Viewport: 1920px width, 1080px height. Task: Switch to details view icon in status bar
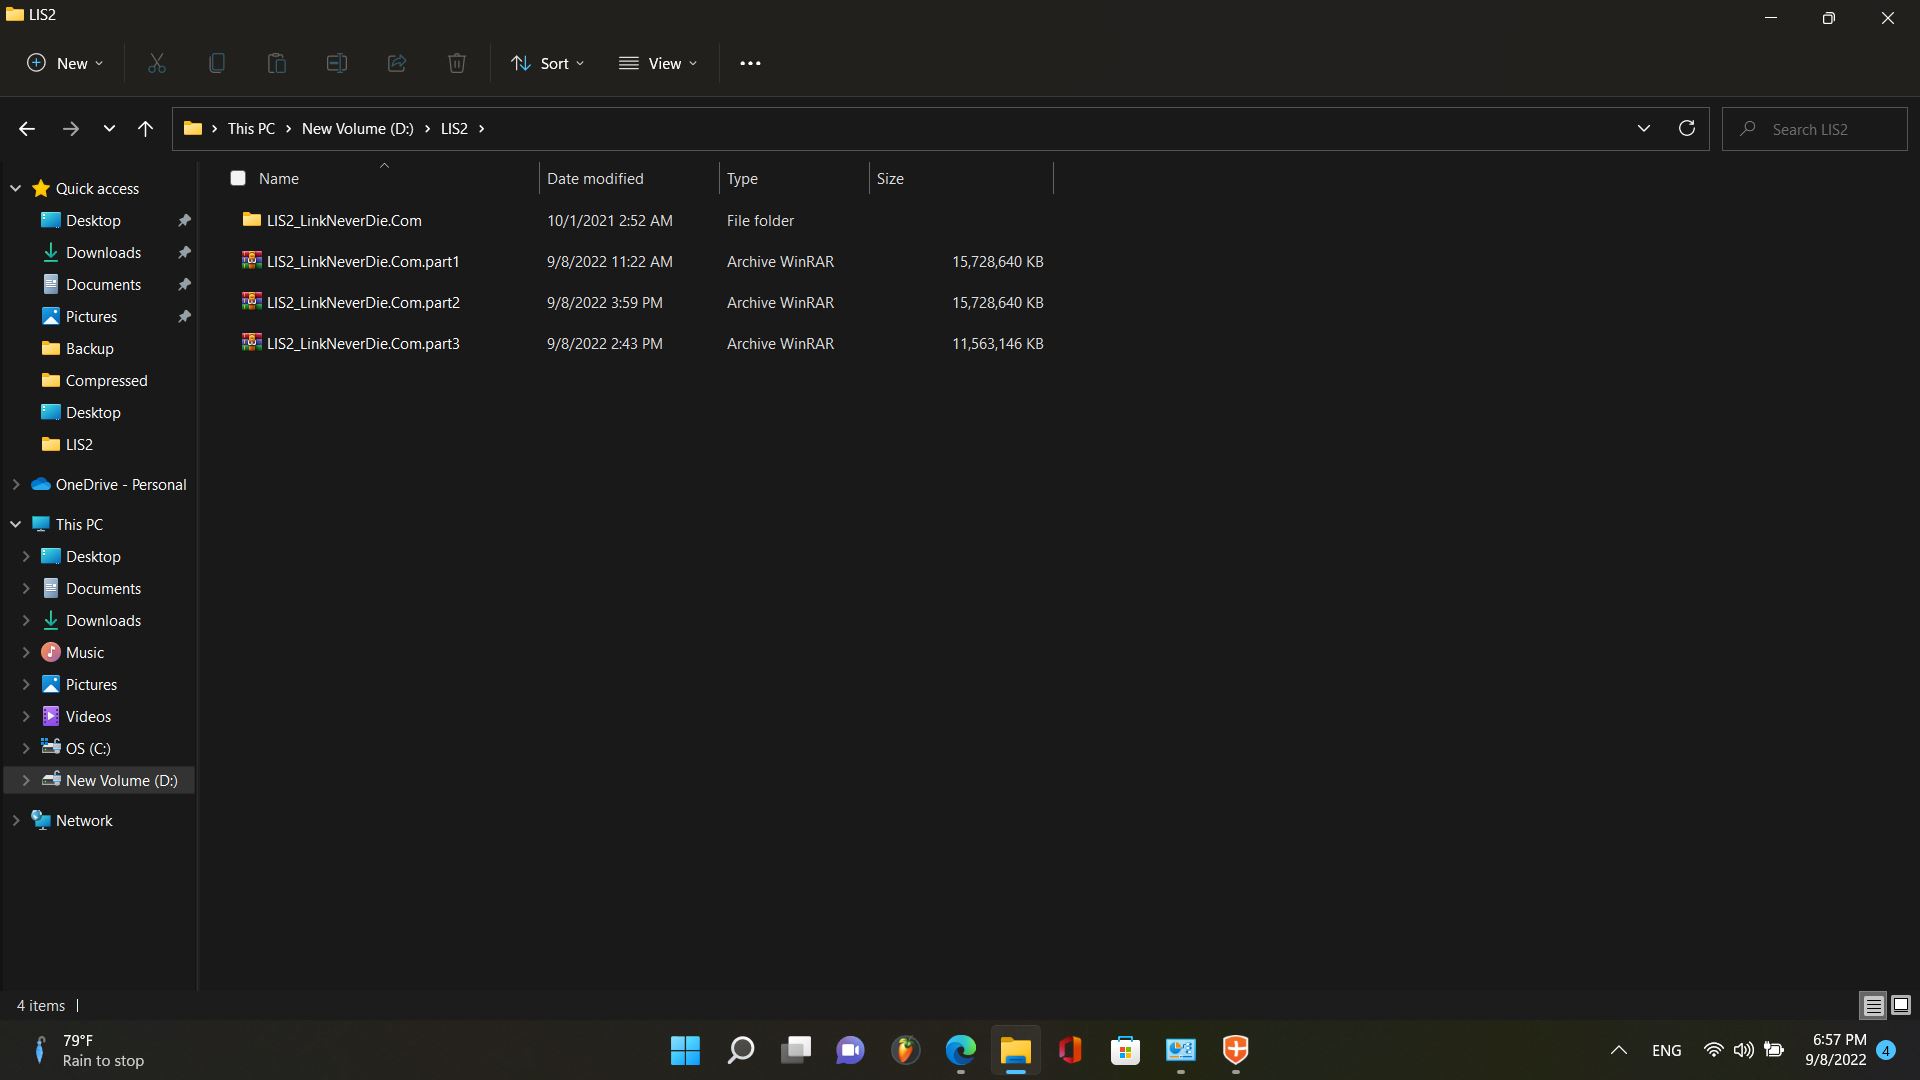coord(1873,1005)
